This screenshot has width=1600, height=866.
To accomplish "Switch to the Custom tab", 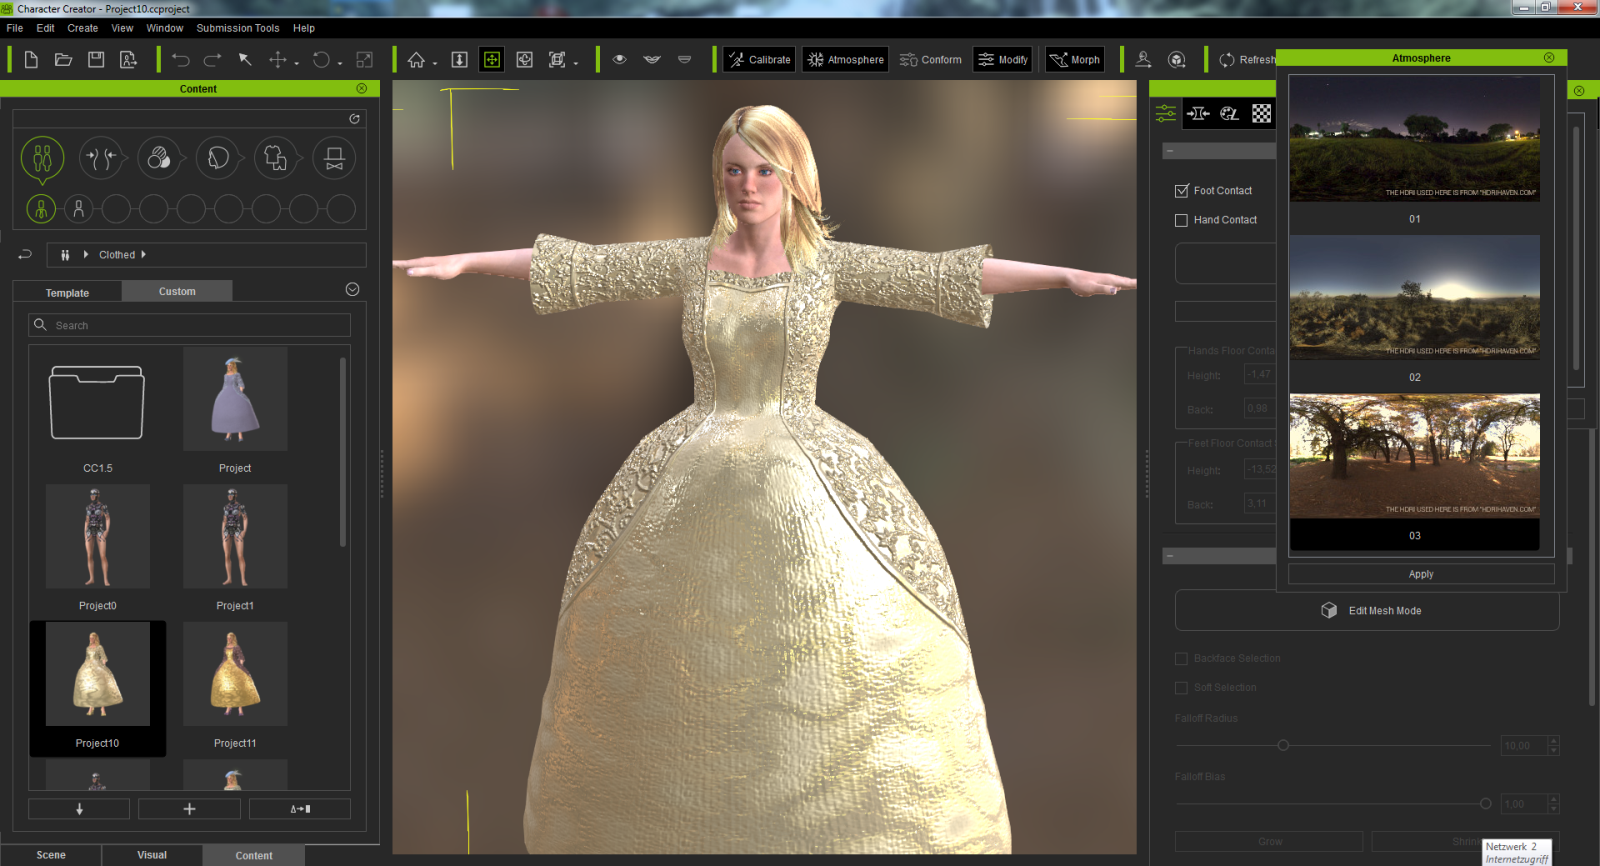I will pyautogui.click(x=177, y=291).
